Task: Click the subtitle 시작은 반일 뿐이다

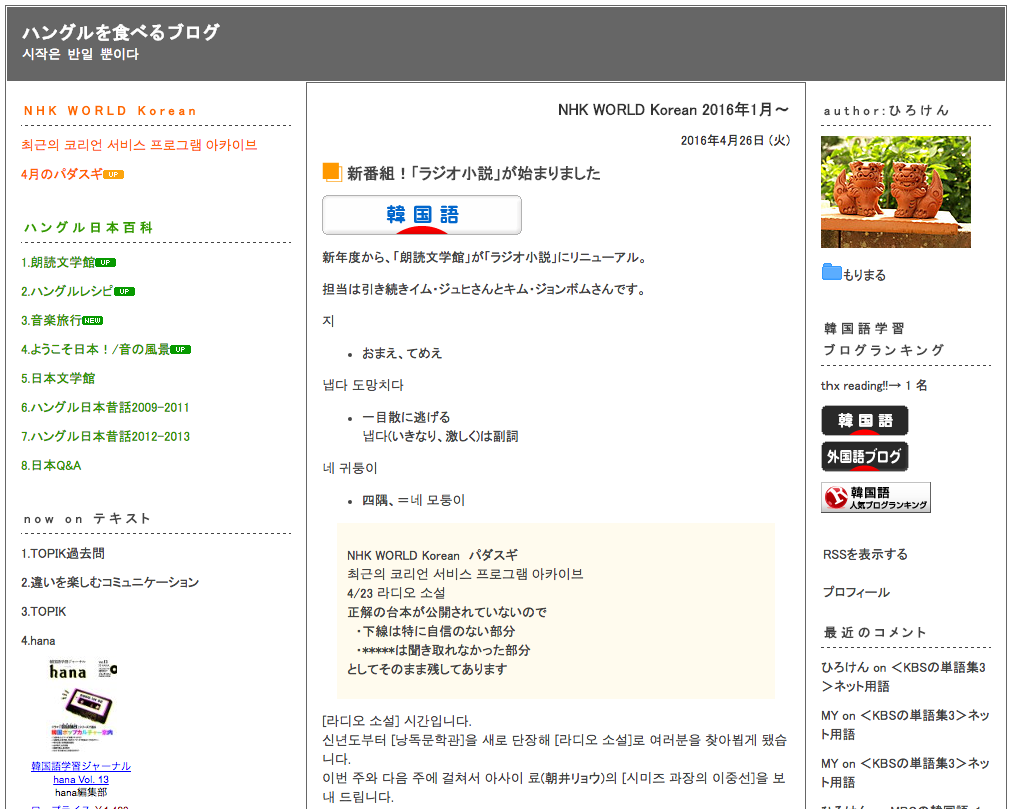Action: (x=81, y=54)
